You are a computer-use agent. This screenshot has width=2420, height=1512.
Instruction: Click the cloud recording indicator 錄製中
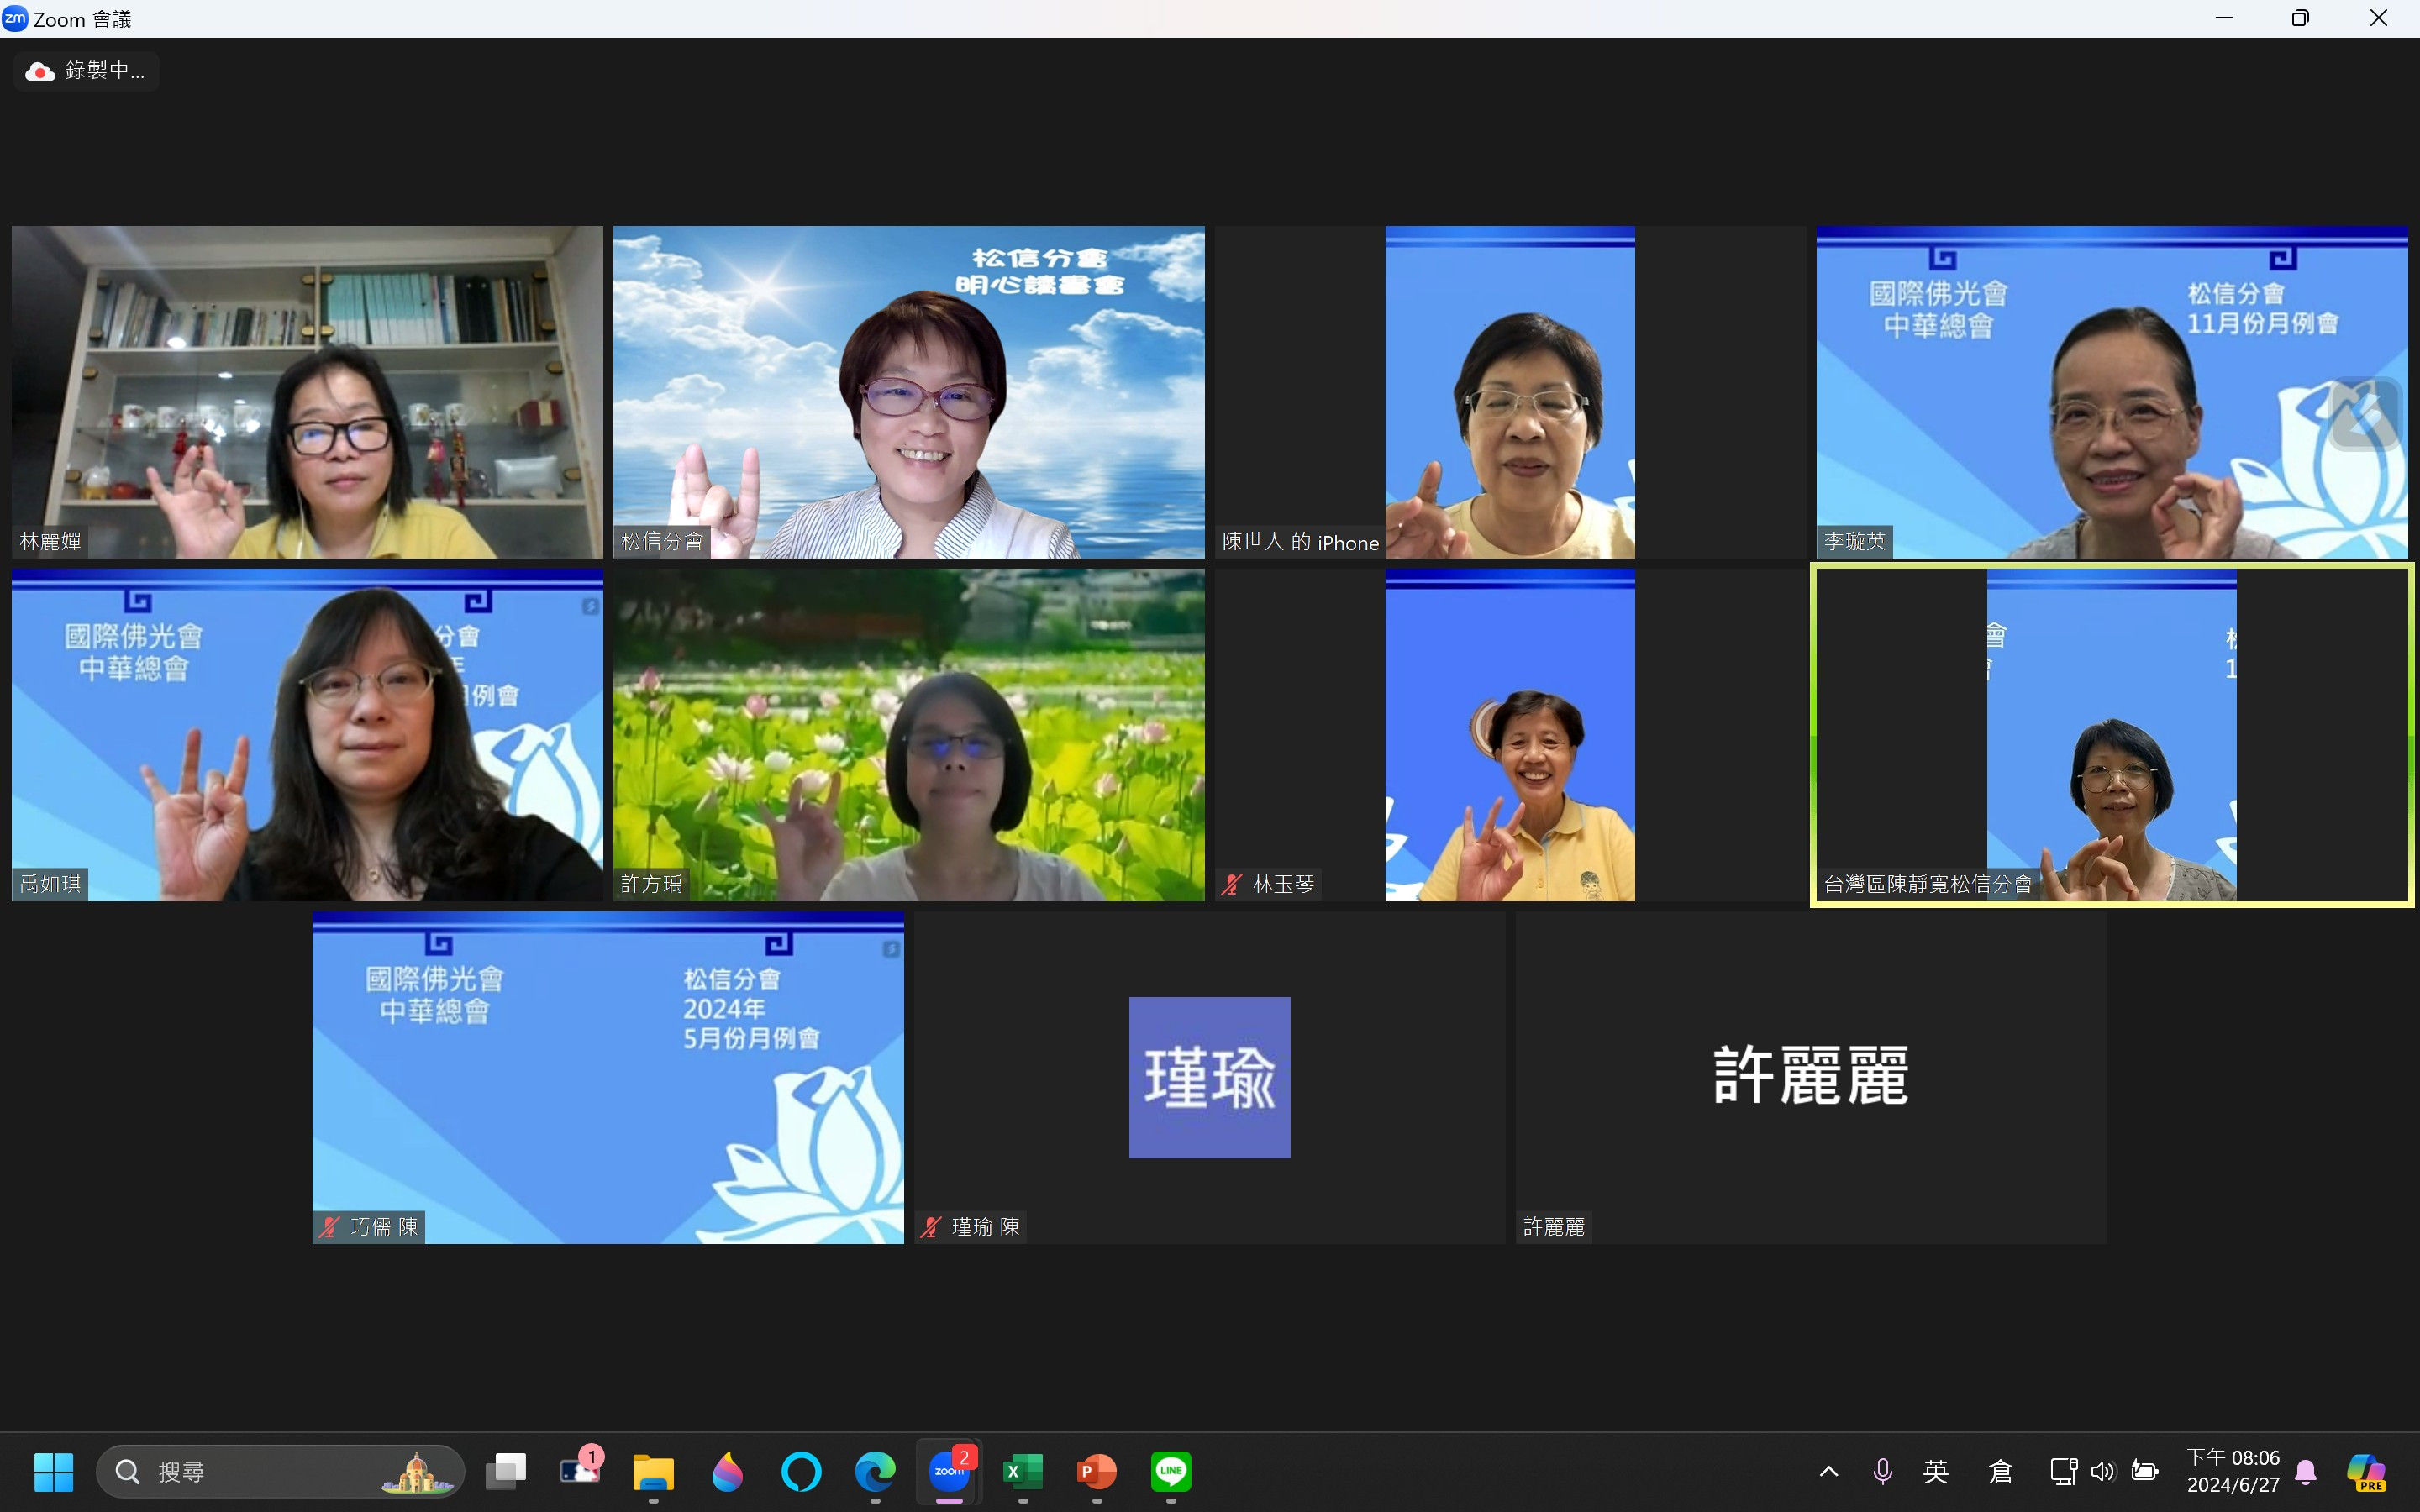(86, 71)
